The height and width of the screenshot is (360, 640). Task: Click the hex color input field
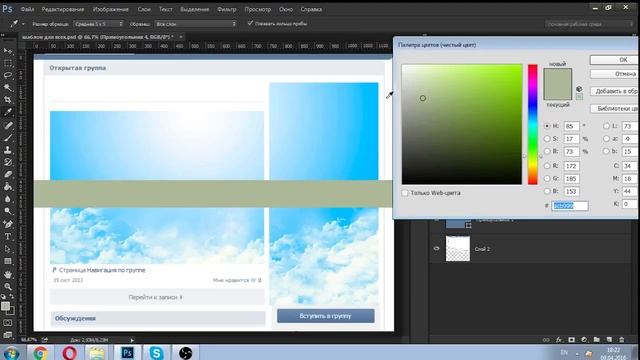[570, 206]
